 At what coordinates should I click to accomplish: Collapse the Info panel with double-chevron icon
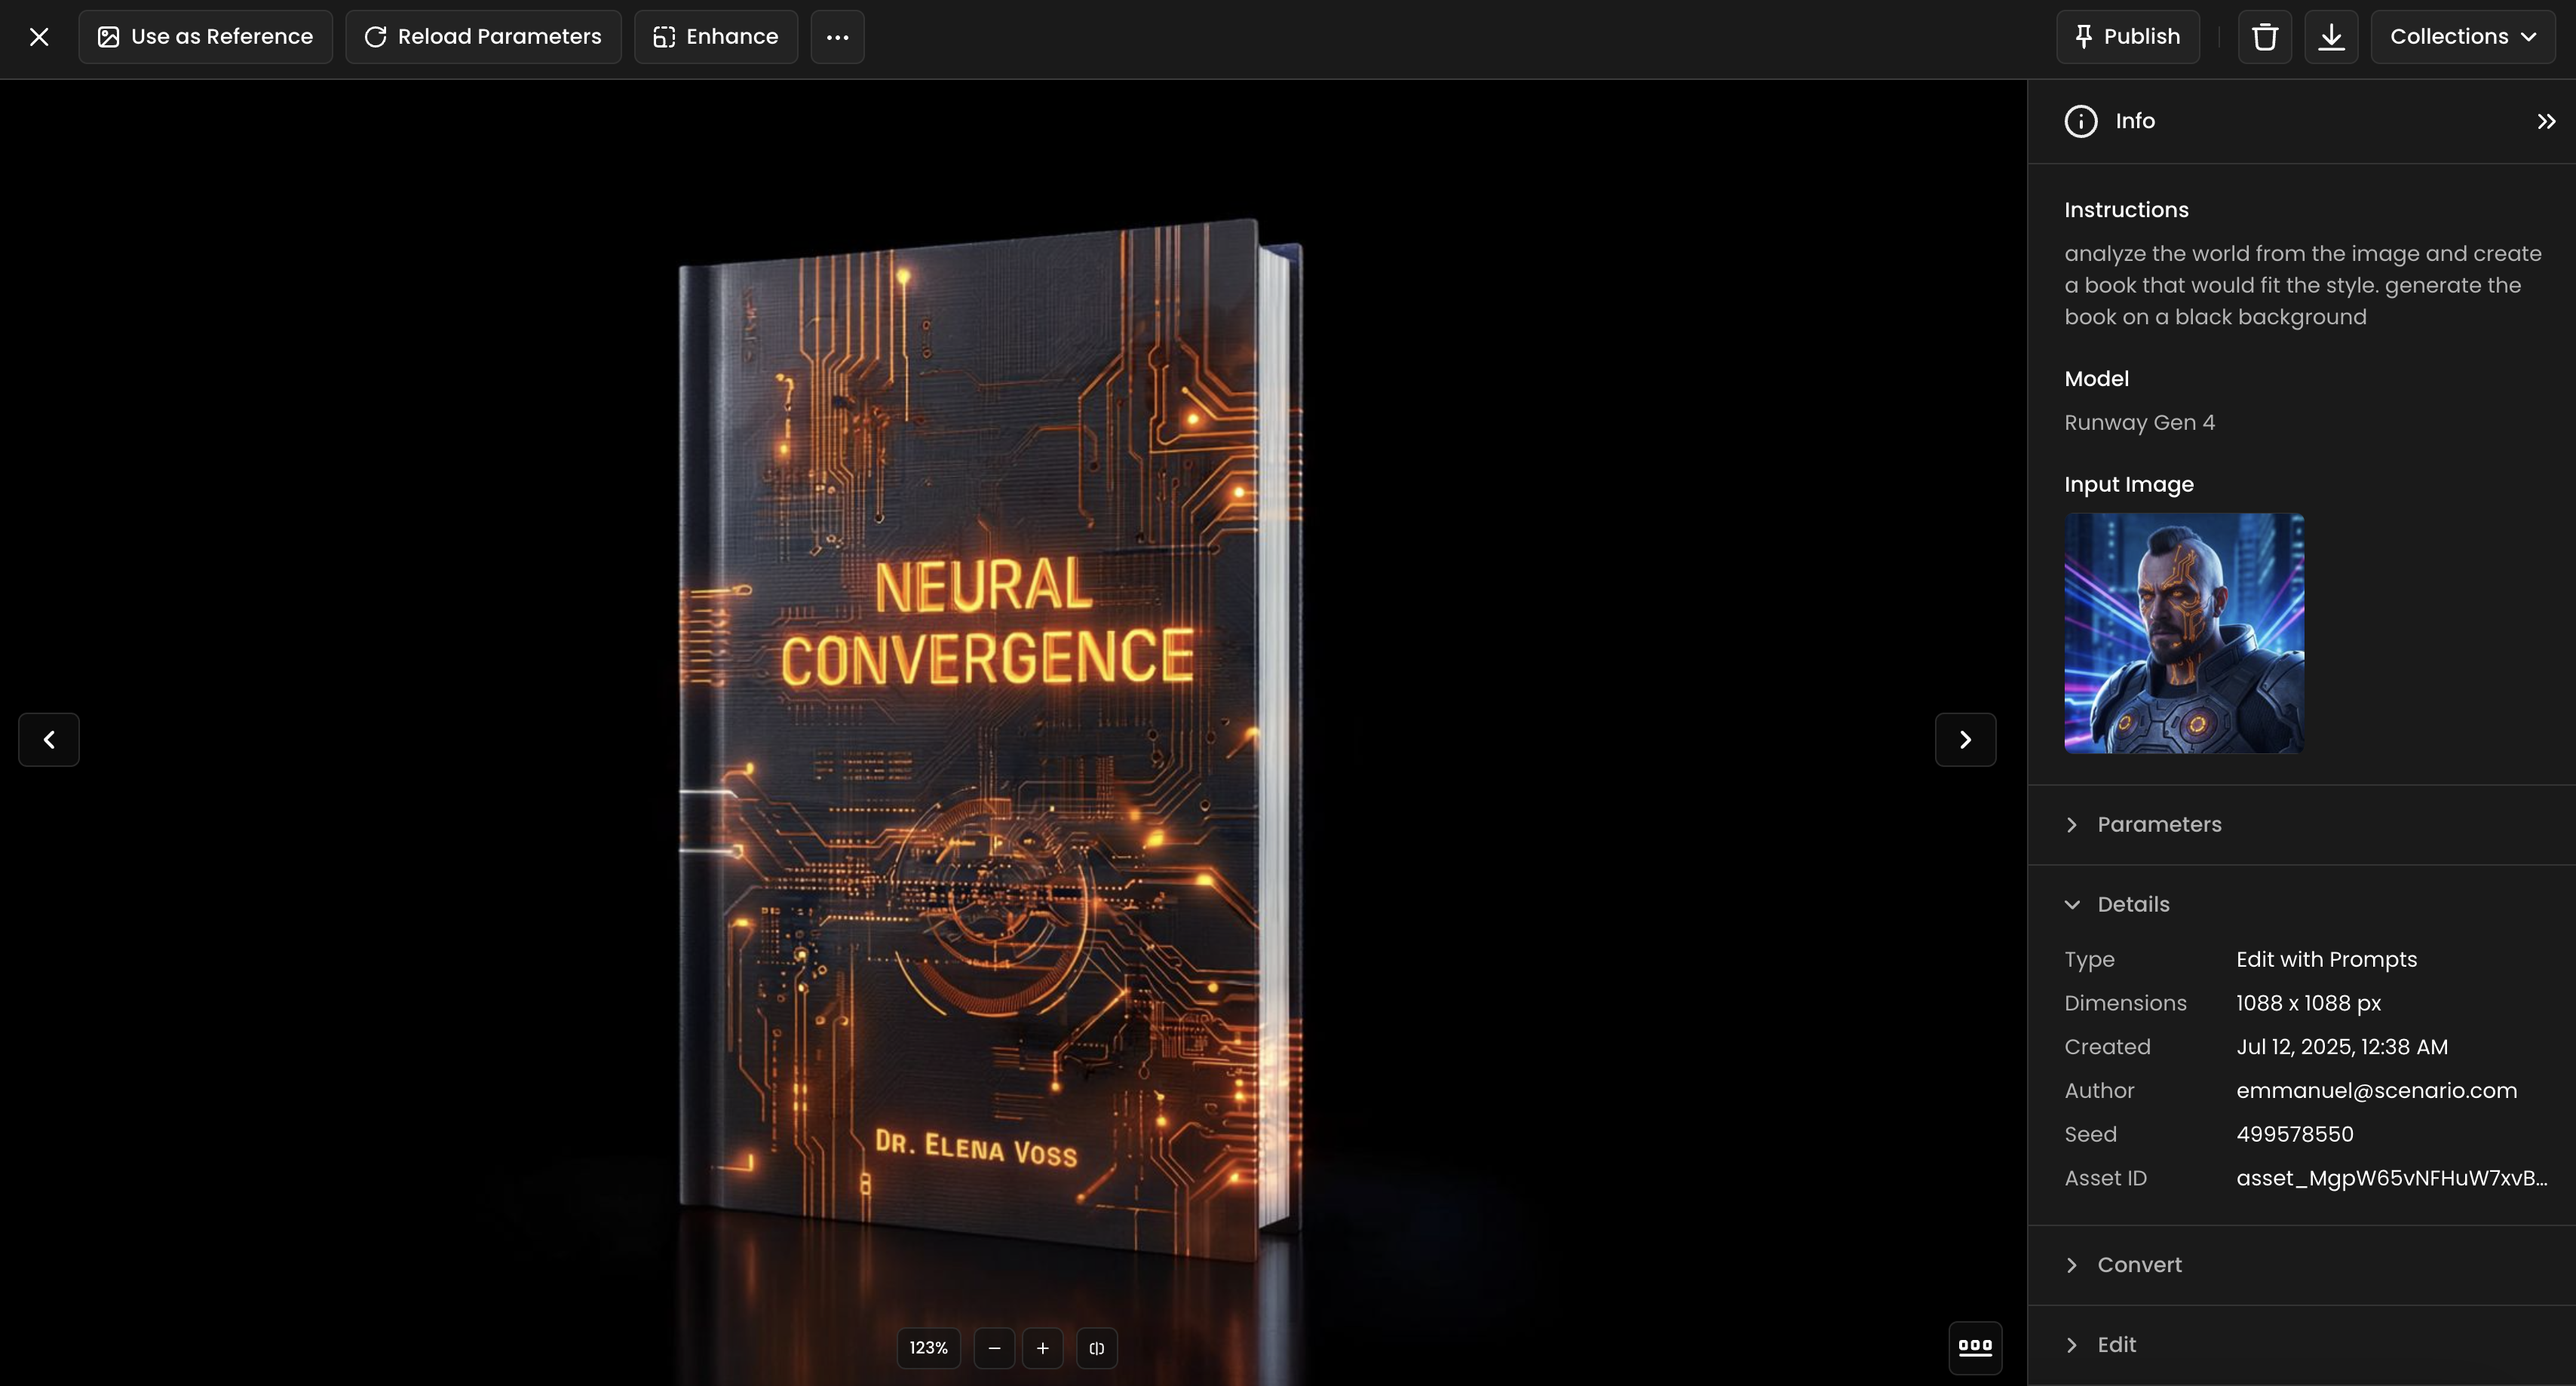click(2546, 121)
